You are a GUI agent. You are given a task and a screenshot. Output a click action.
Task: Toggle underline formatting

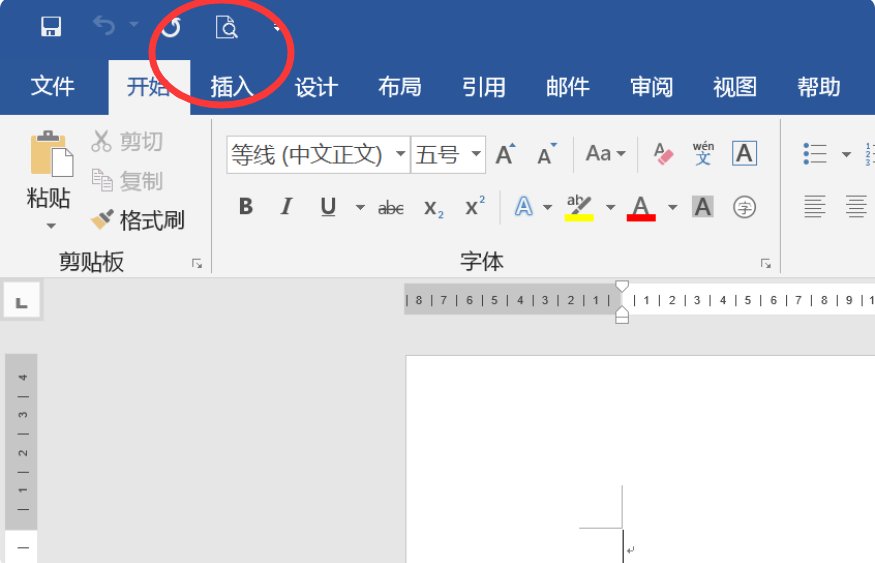pyautogui.click(x=328, y=206)
